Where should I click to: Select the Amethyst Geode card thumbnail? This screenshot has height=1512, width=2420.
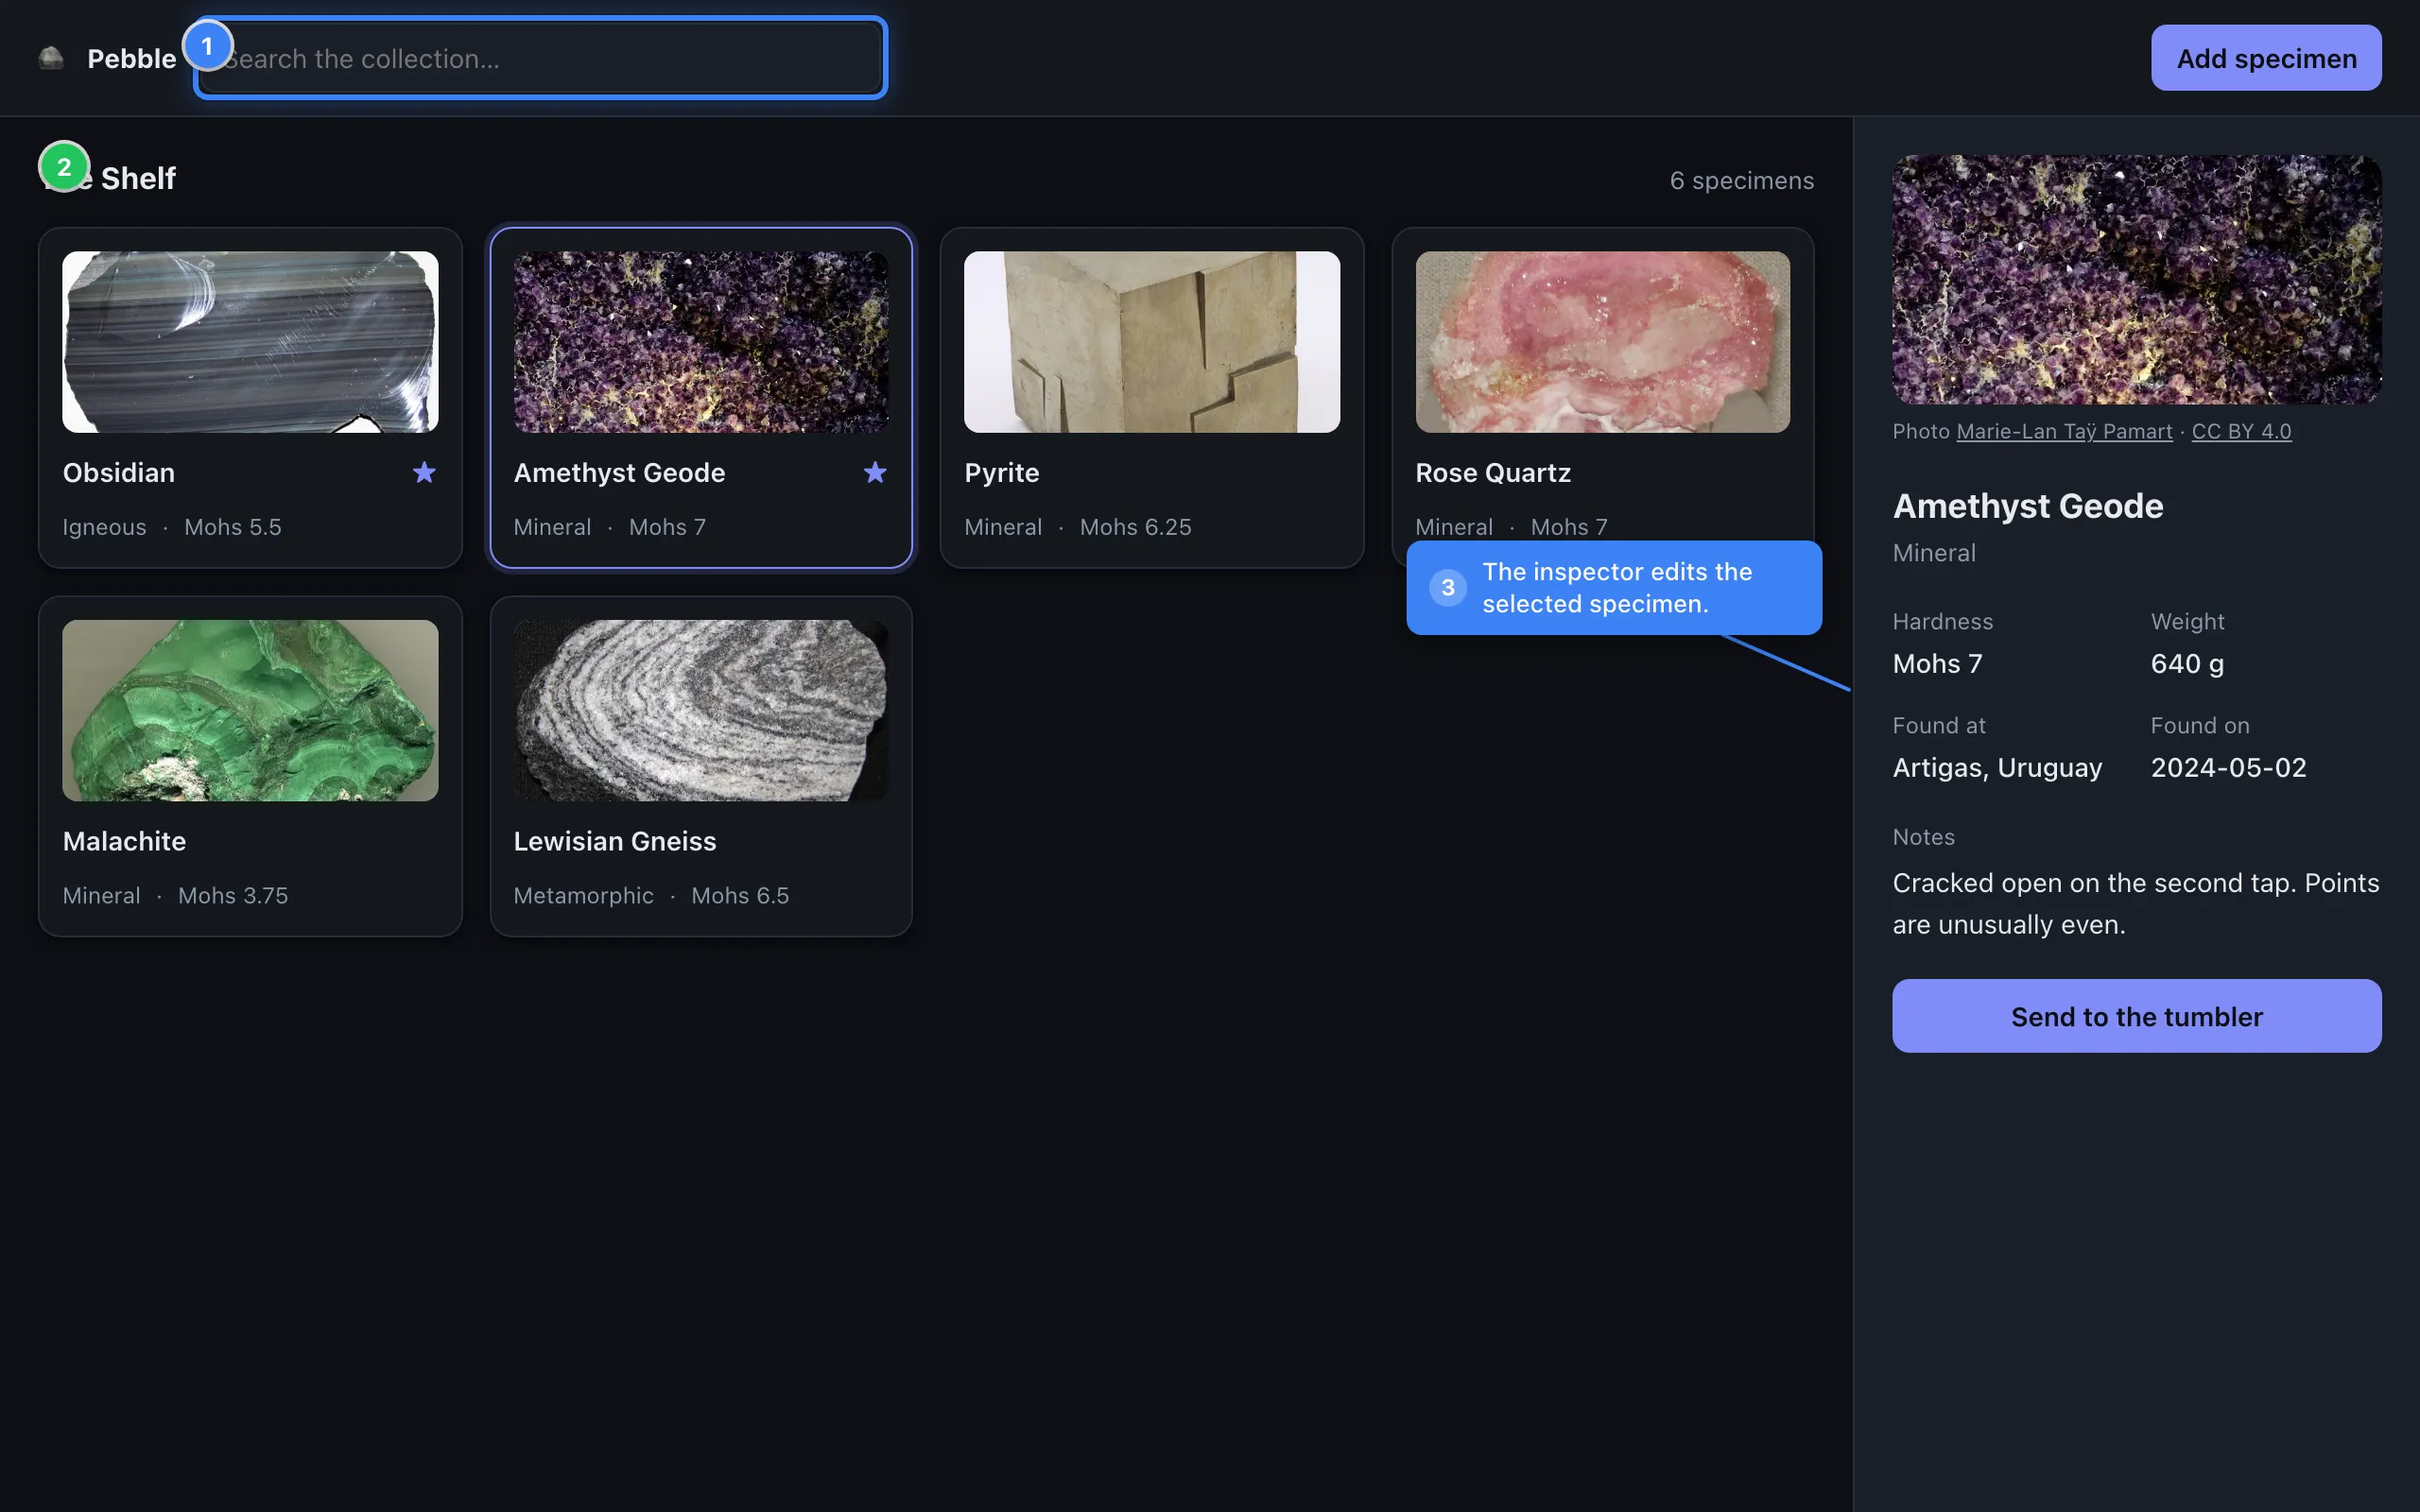coord(701,342)
